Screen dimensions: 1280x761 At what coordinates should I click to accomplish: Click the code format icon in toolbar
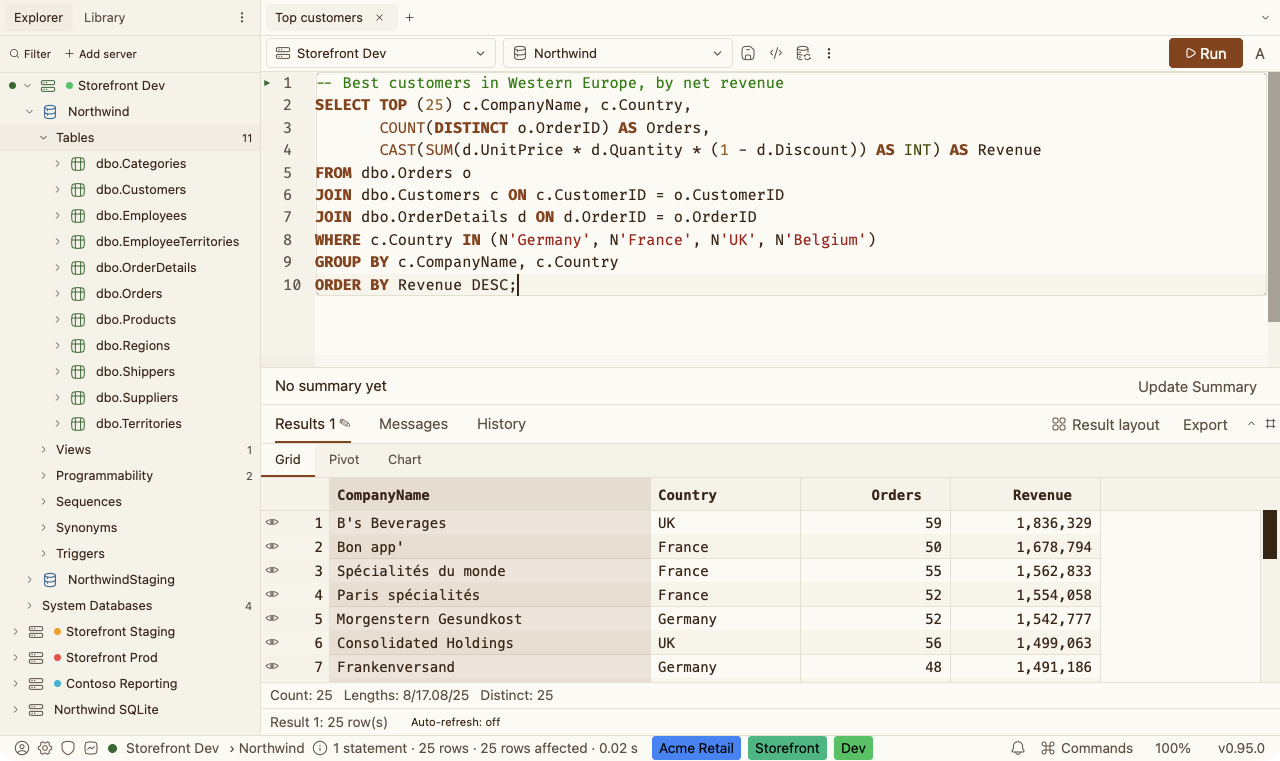[775, 53]
